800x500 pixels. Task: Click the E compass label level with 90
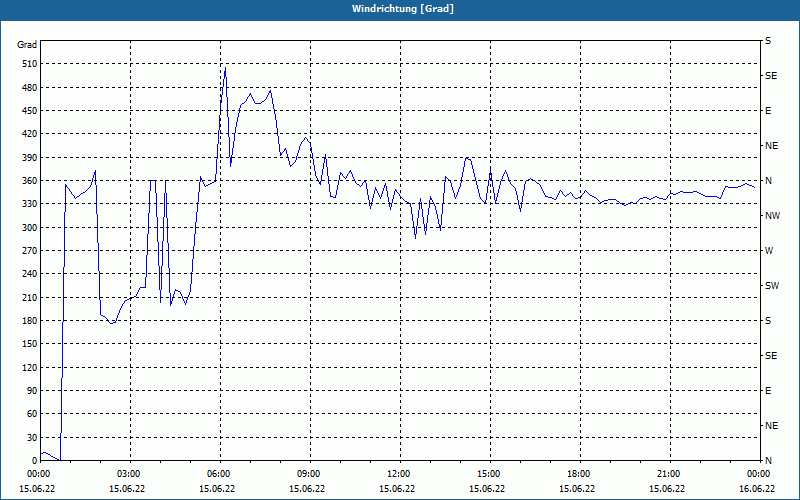pos(768,391)
